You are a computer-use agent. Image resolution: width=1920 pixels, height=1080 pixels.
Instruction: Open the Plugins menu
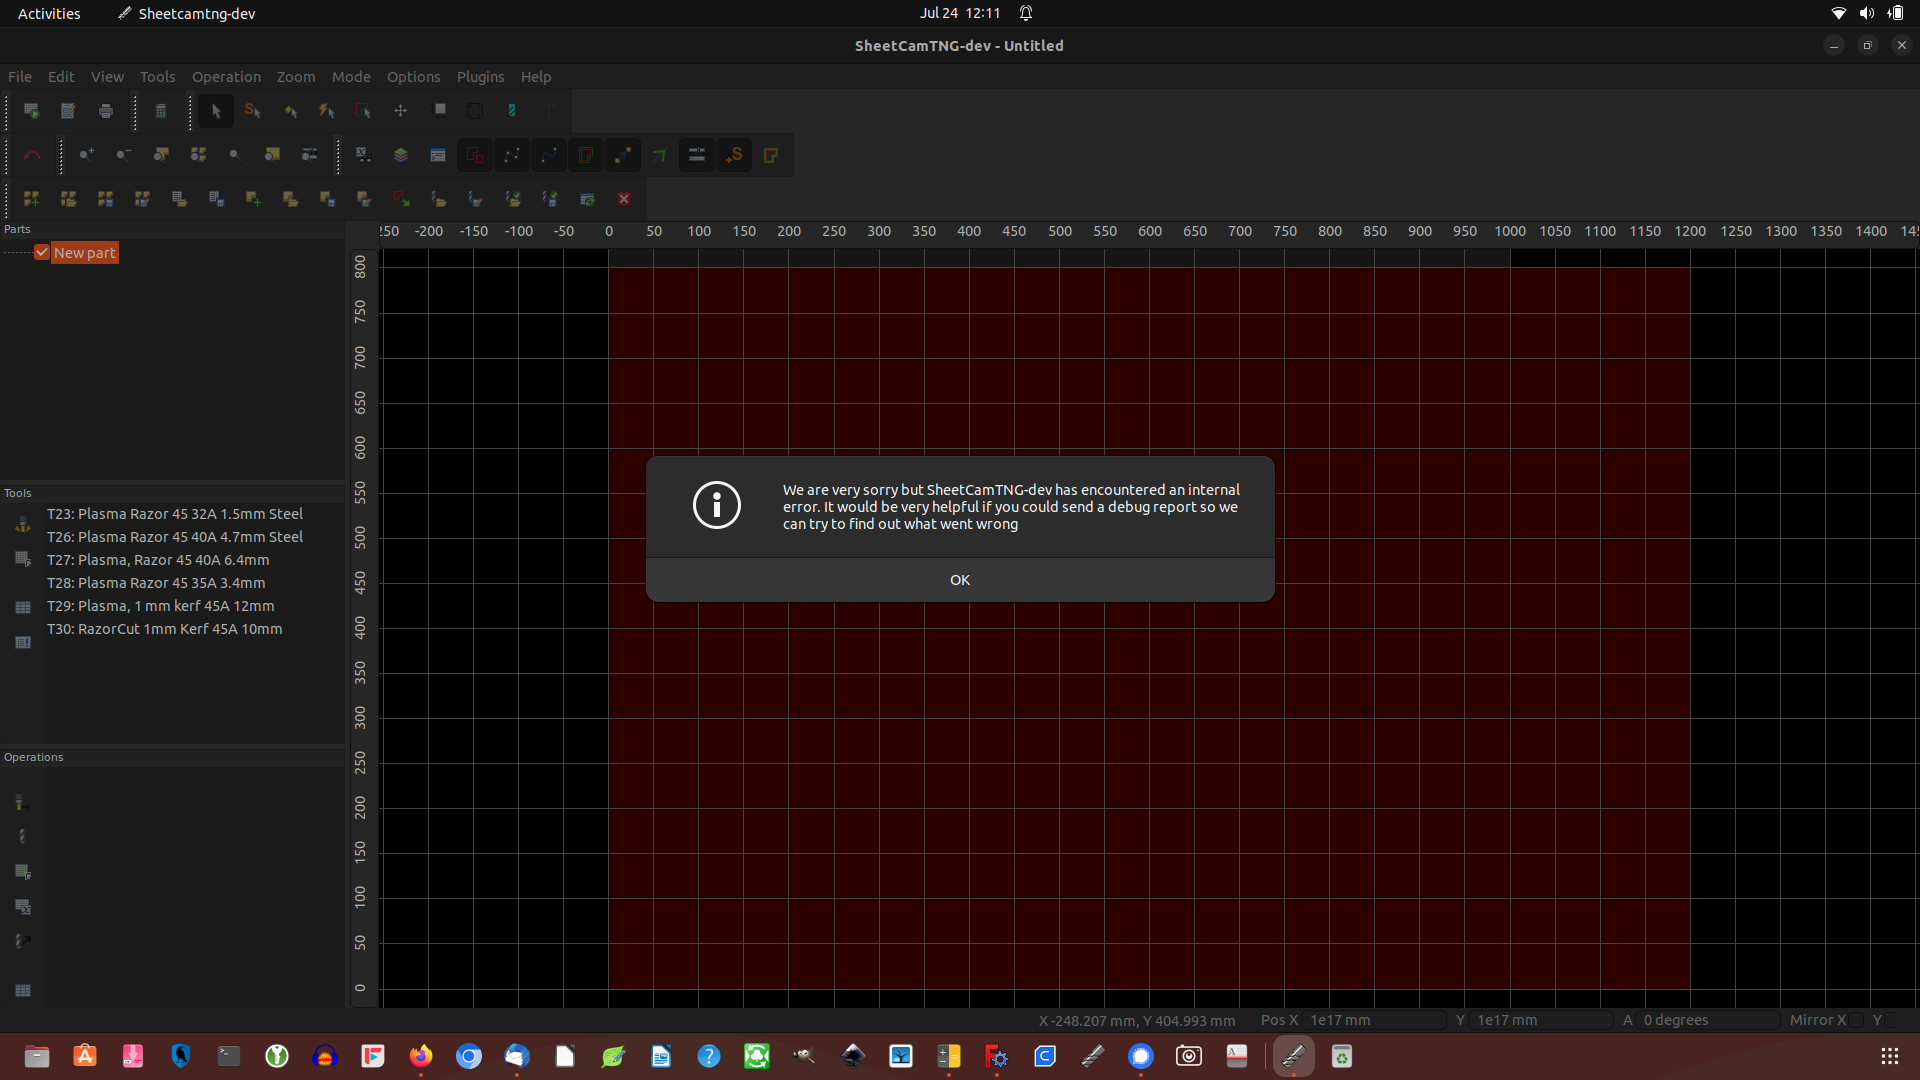tap(480, 77)
